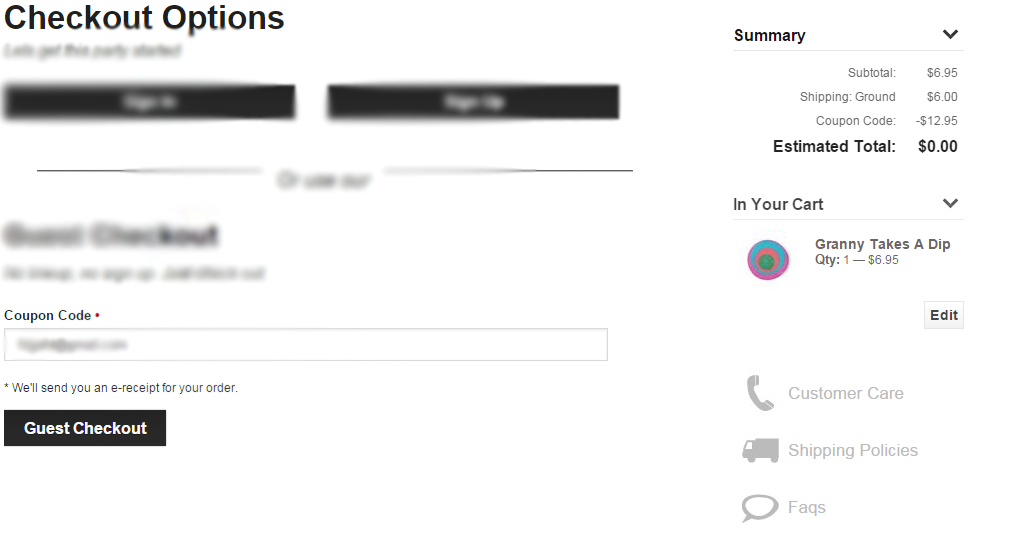The image size is (1027, 553).
Task: Open the Faqs link
Action: (807, 508)
